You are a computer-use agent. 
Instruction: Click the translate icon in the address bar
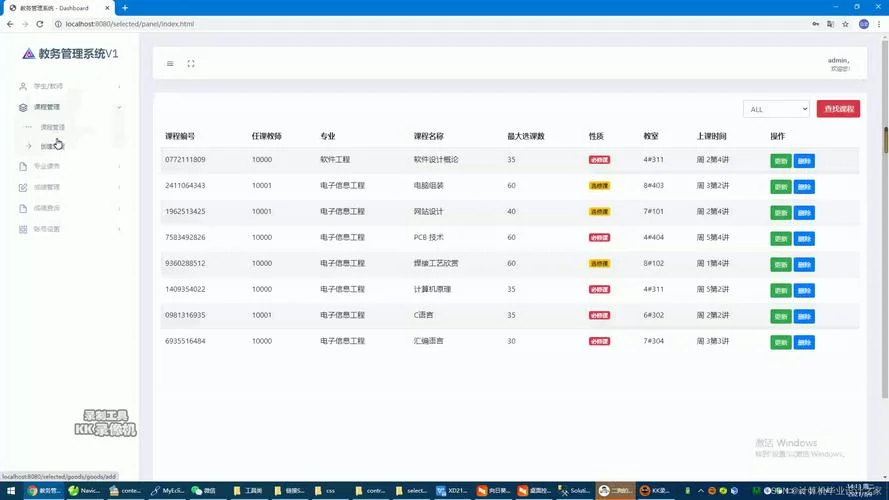[x=831, y=24]
